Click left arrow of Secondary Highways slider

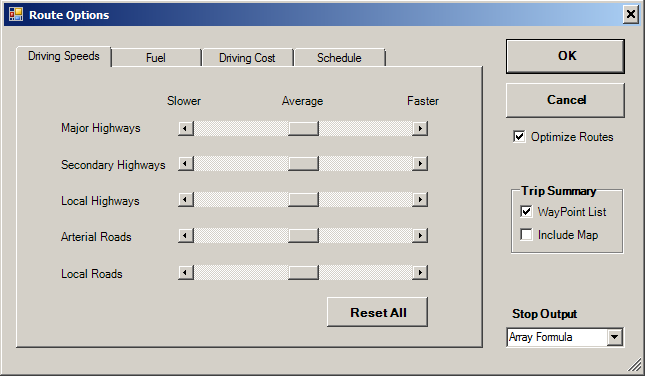[186, 164]
